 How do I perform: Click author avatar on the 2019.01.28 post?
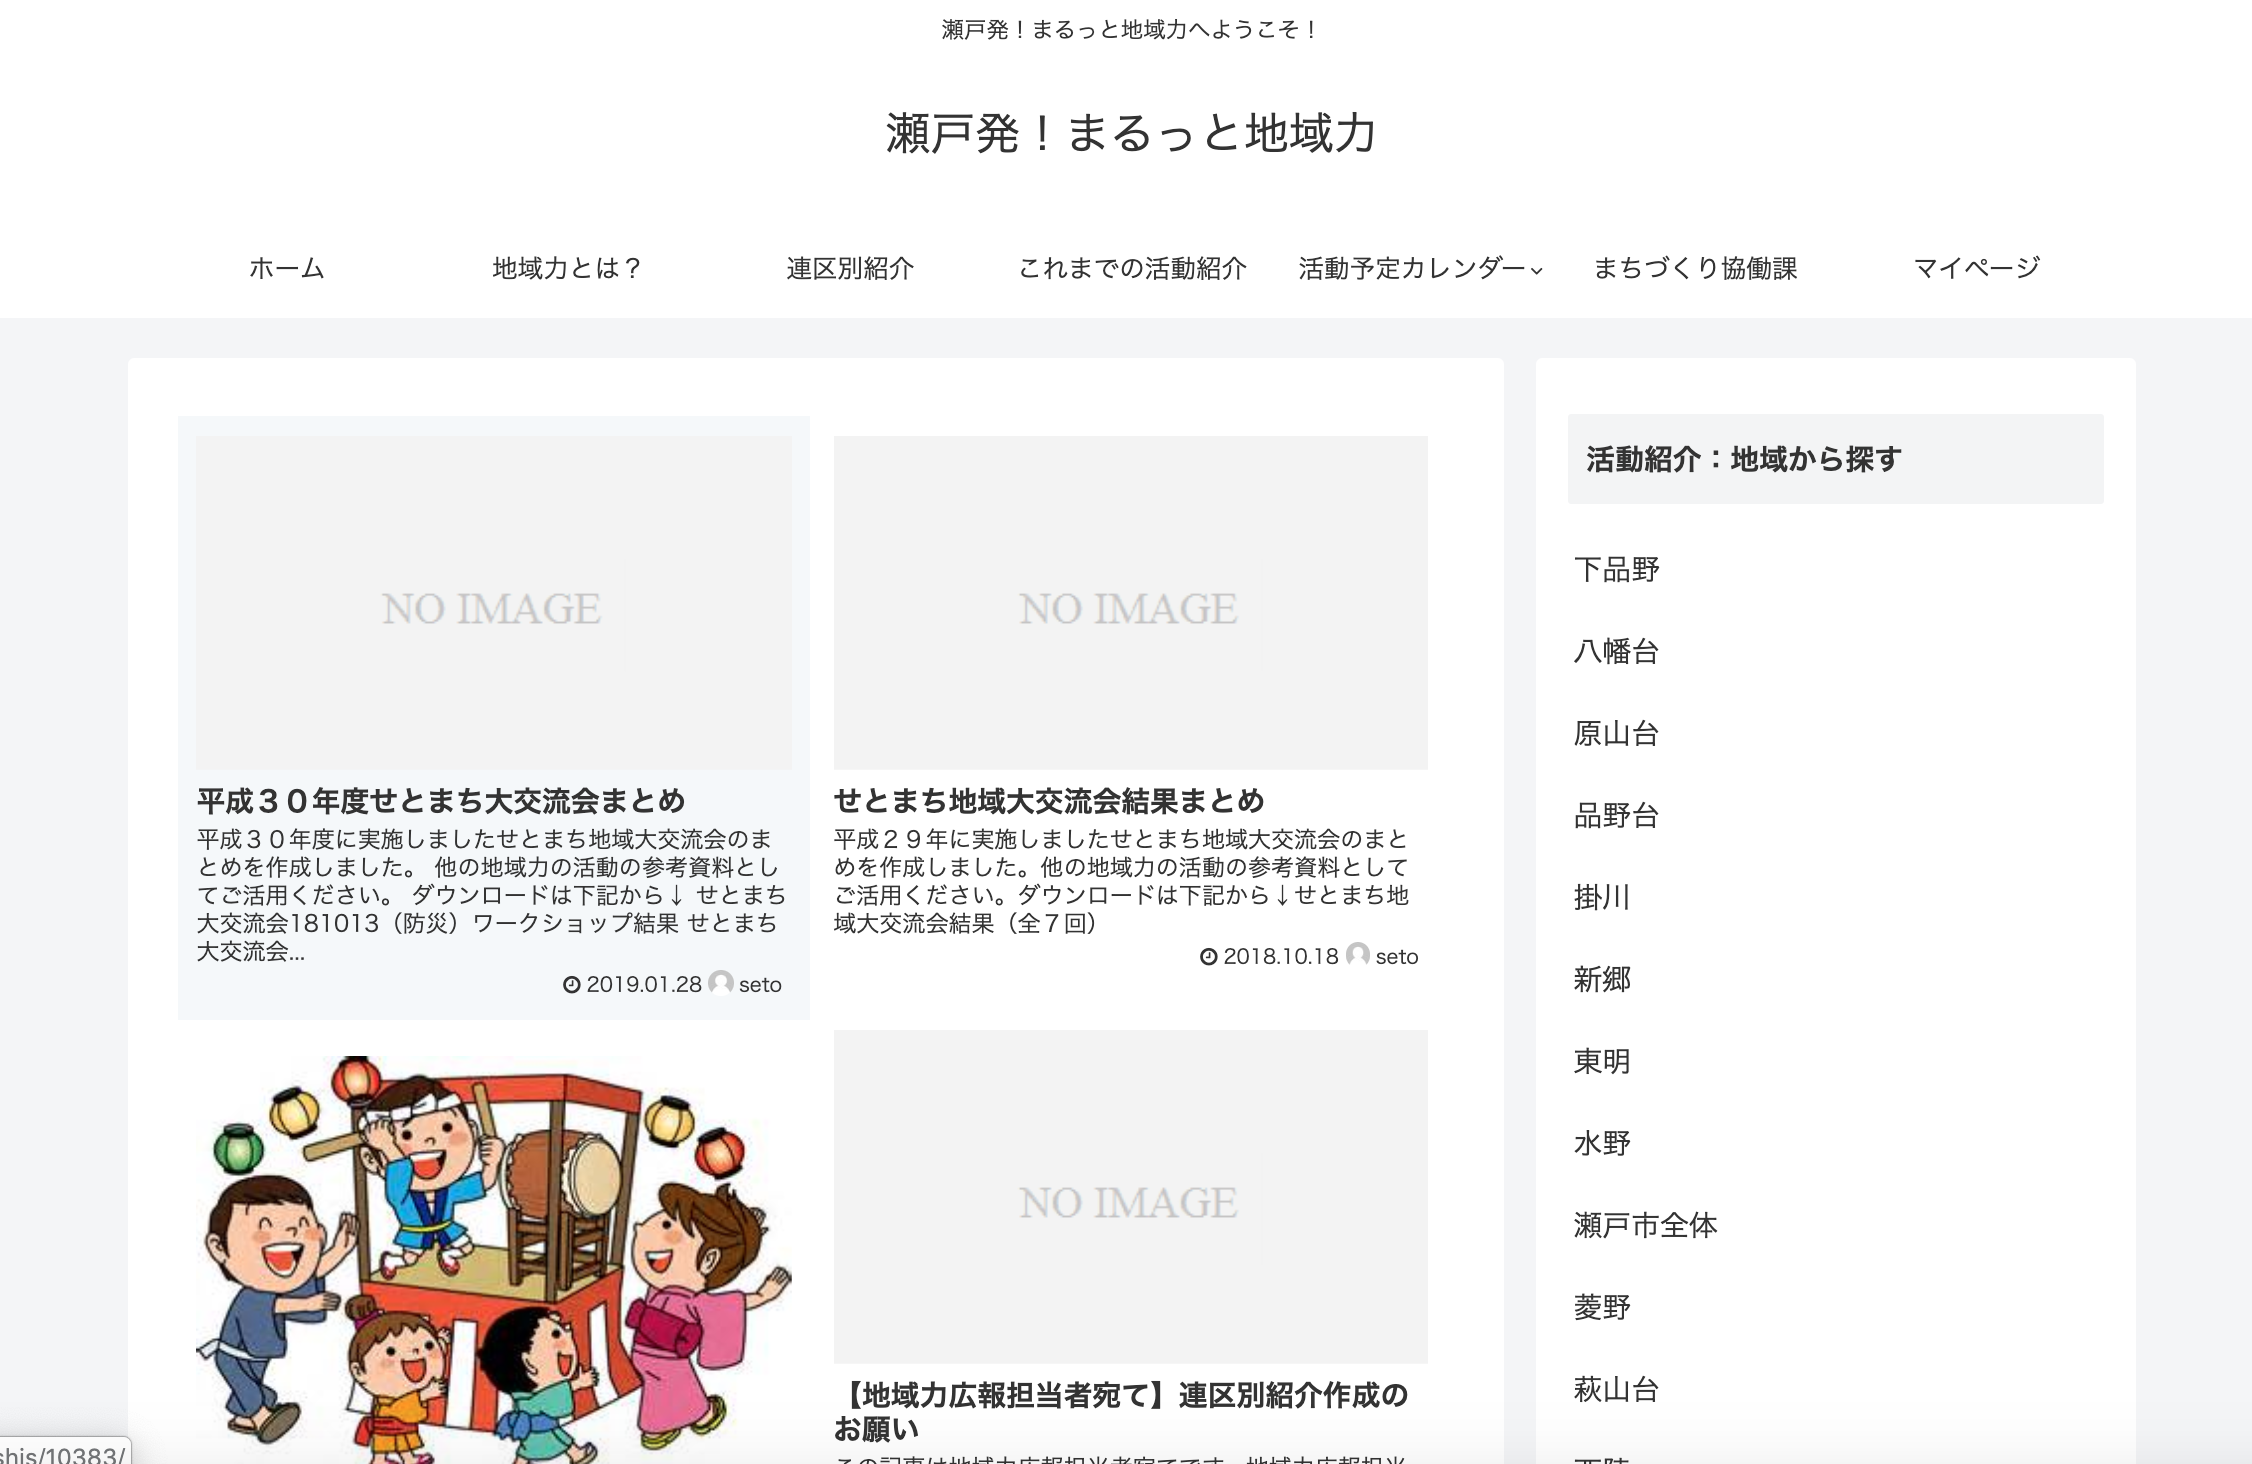[721, 983]
